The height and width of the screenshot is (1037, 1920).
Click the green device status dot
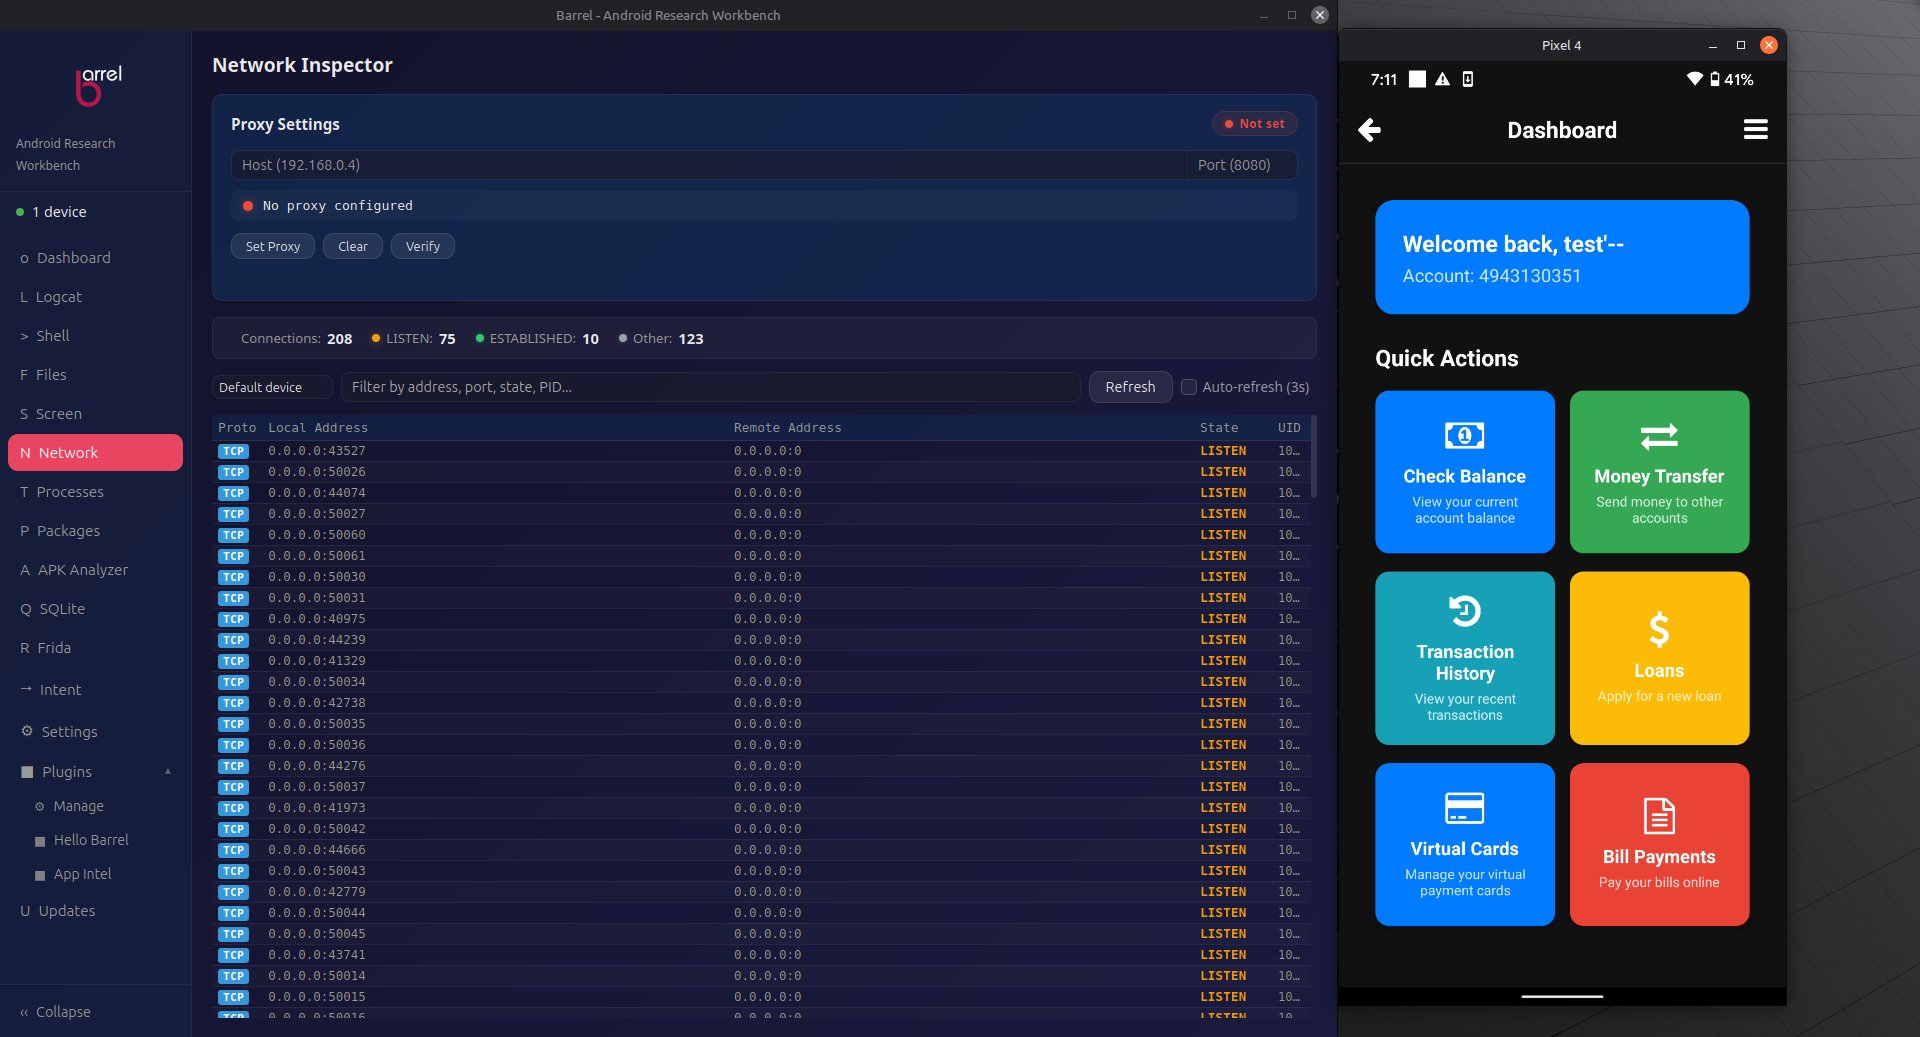click(x=20, y=212)
